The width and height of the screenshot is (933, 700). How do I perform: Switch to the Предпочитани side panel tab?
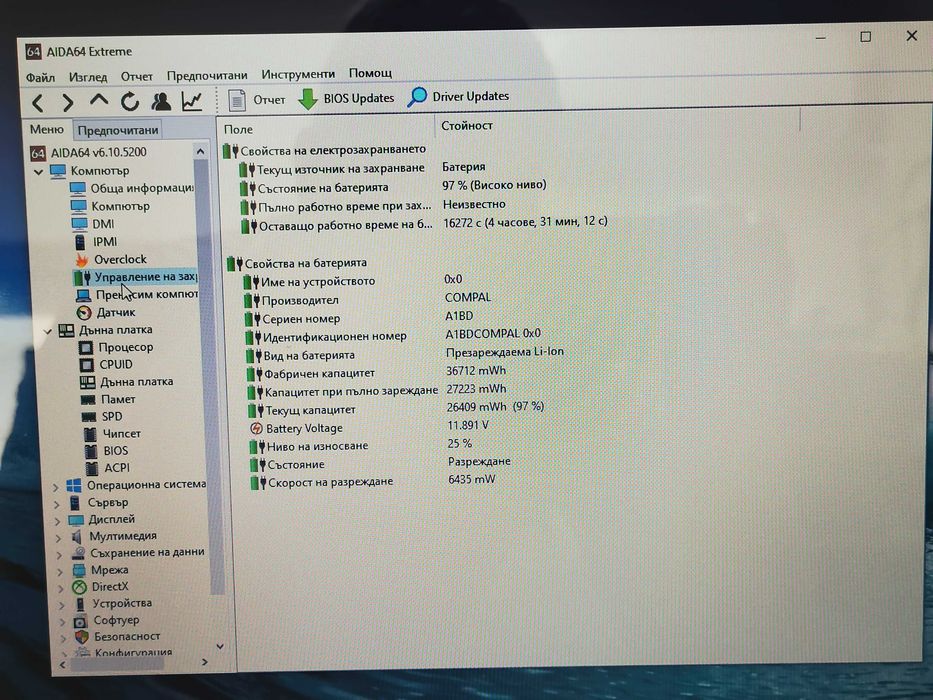point(118,130)
